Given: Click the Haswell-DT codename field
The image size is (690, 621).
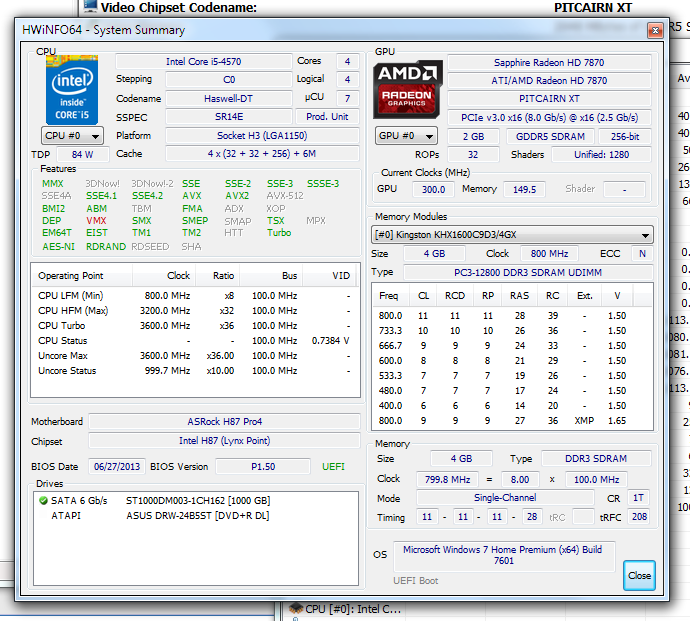Looking at the screenshot, I should (229, 99).
